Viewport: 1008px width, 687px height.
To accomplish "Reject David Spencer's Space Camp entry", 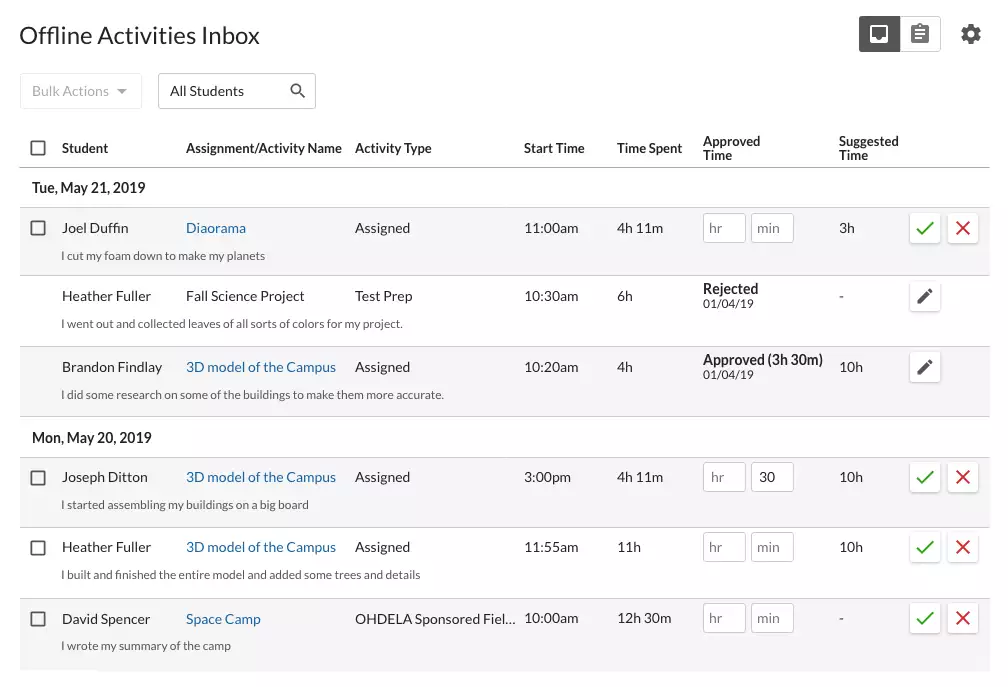I will coord(963,618).
